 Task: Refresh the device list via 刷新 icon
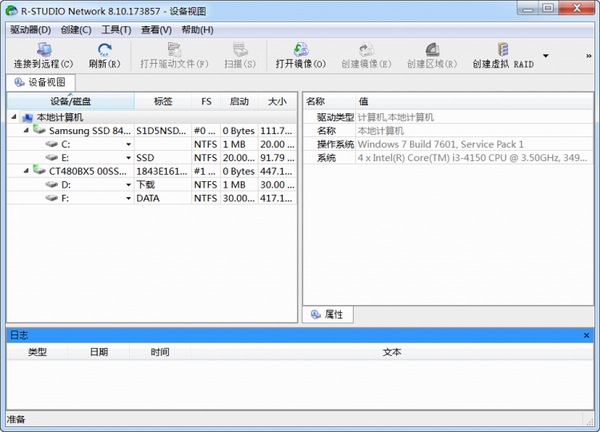tap(104, 50)
